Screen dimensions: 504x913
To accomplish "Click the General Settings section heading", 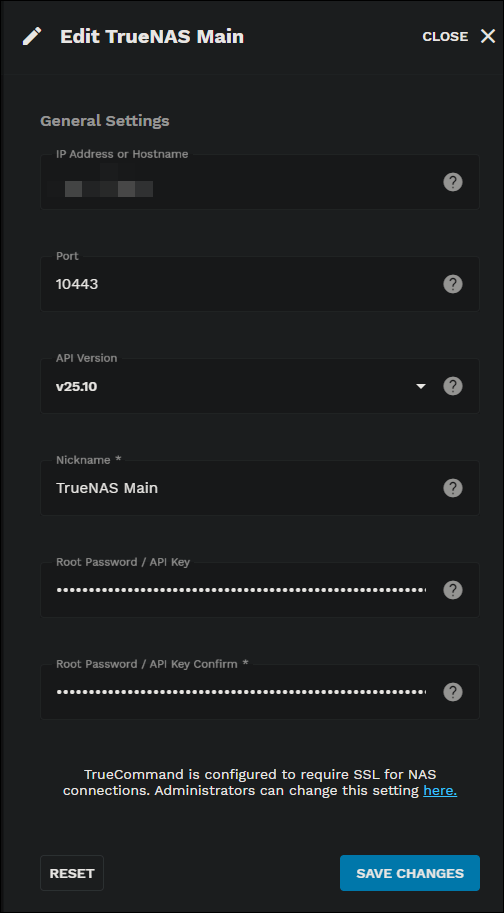I will click(105, 121).
